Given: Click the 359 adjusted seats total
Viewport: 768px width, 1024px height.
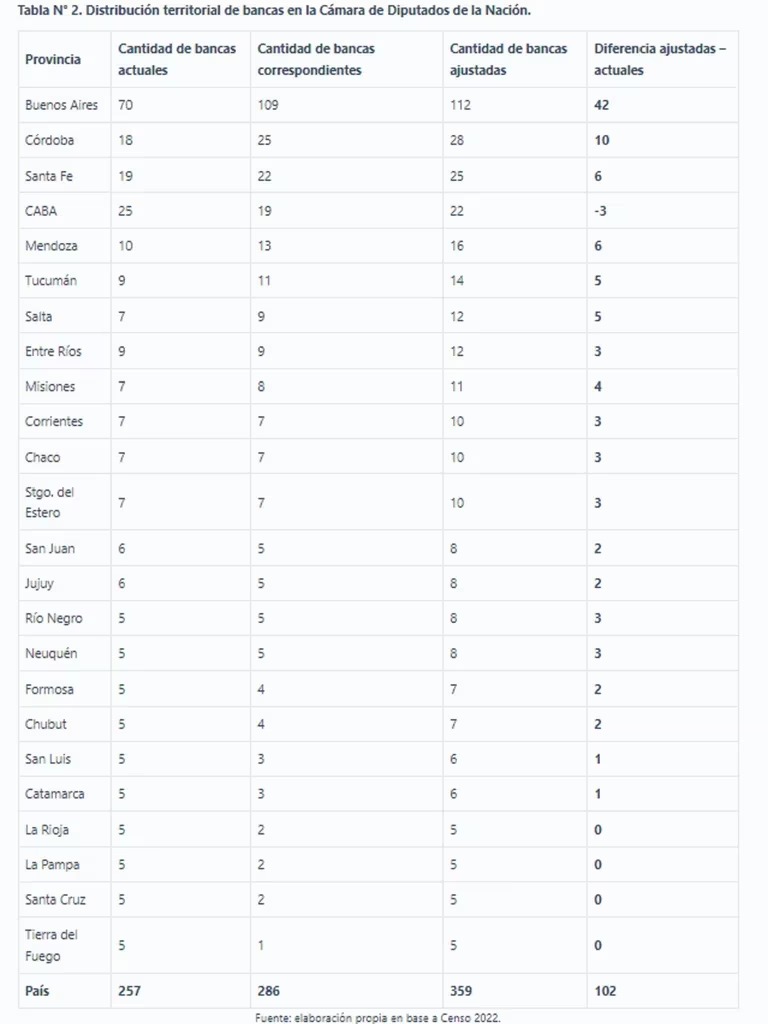Looking at the screenshot, I should click(x=461, y=991).
